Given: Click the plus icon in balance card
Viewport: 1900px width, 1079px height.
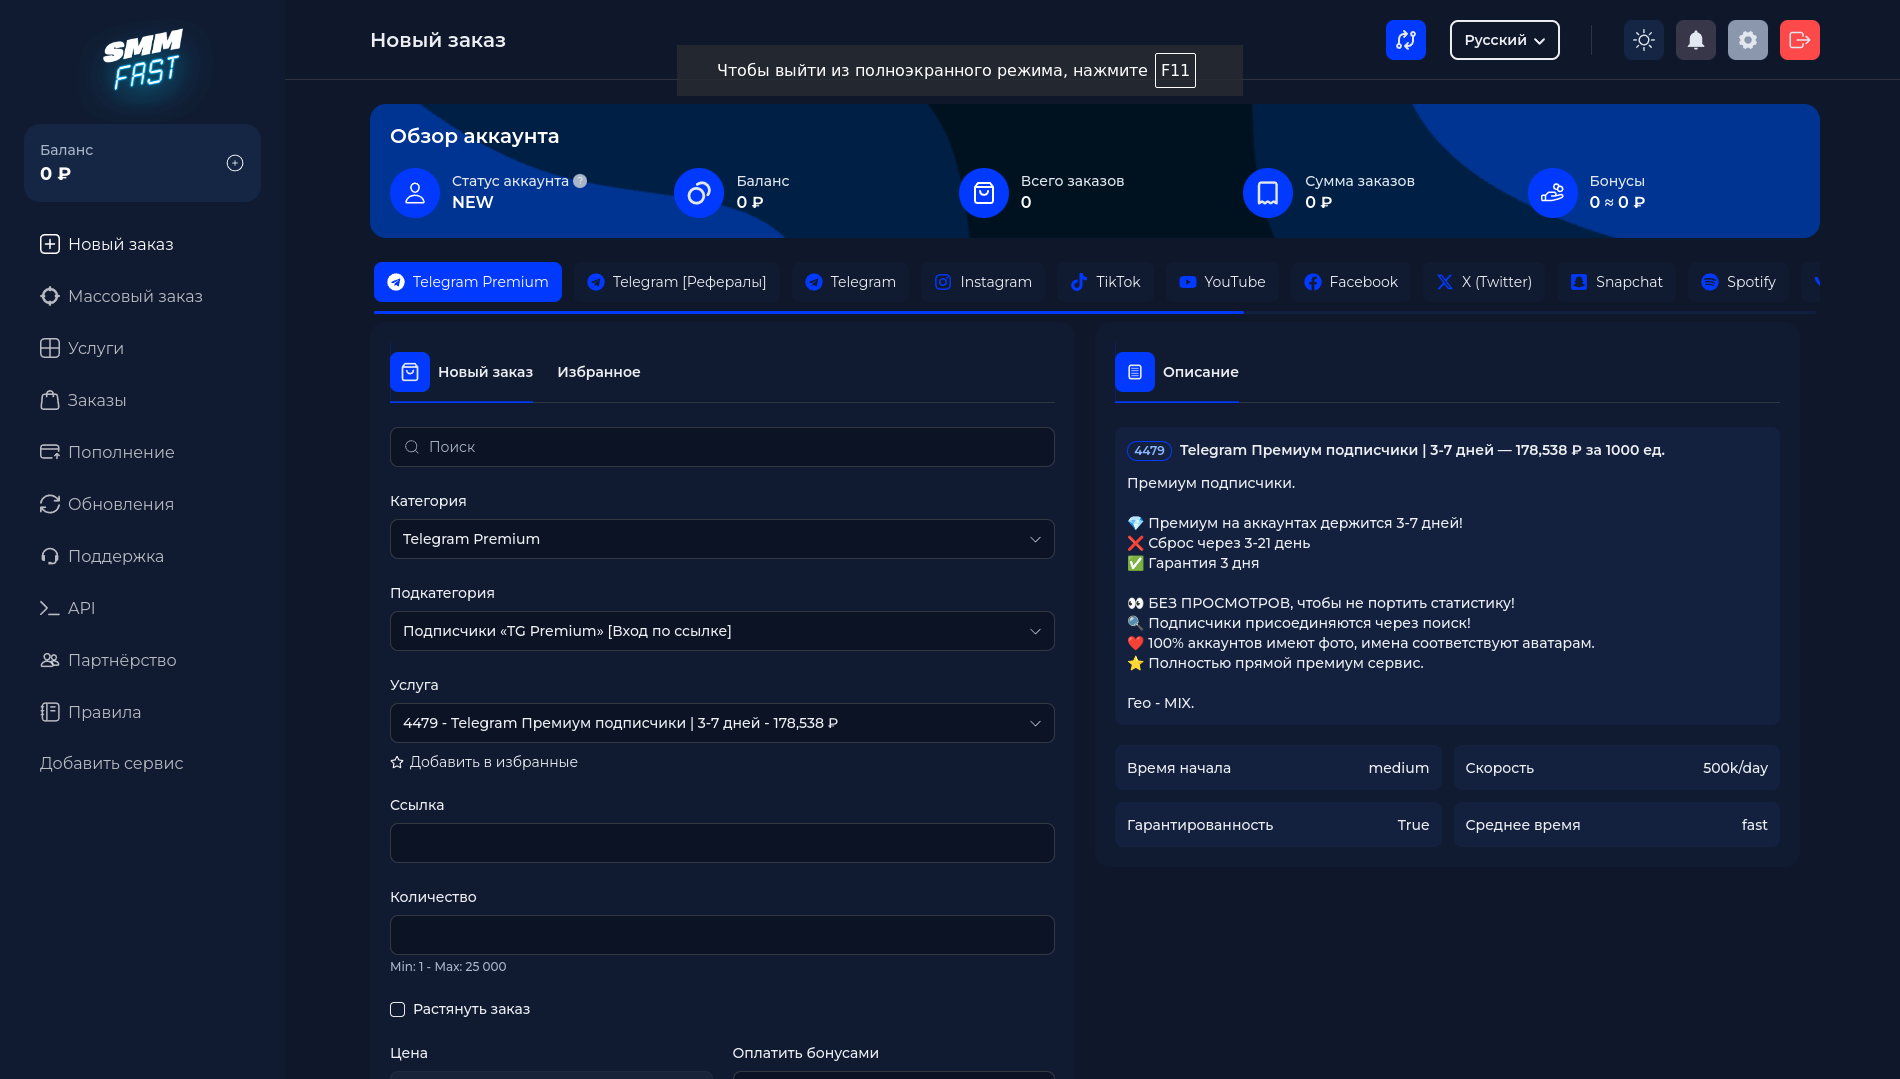Looking at the screenshot, I should coord(235,163).
